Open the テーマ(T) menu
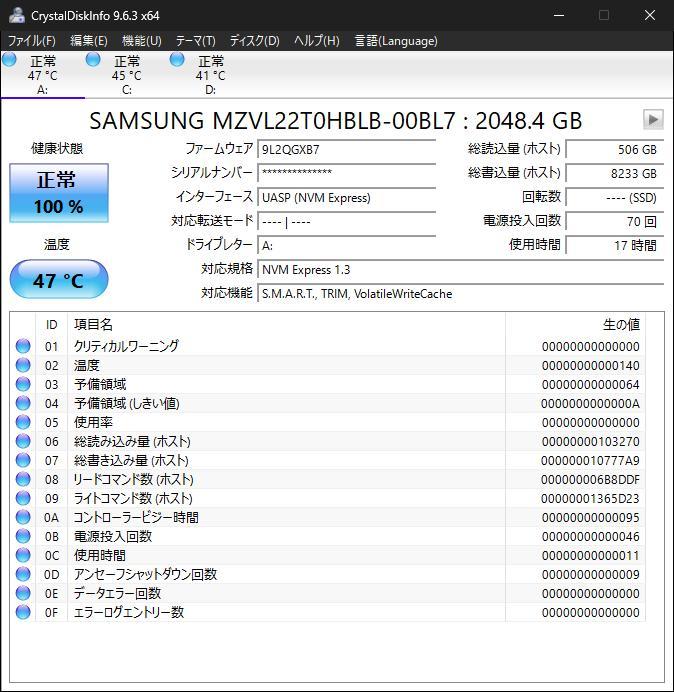 click(x=196, y=41)
